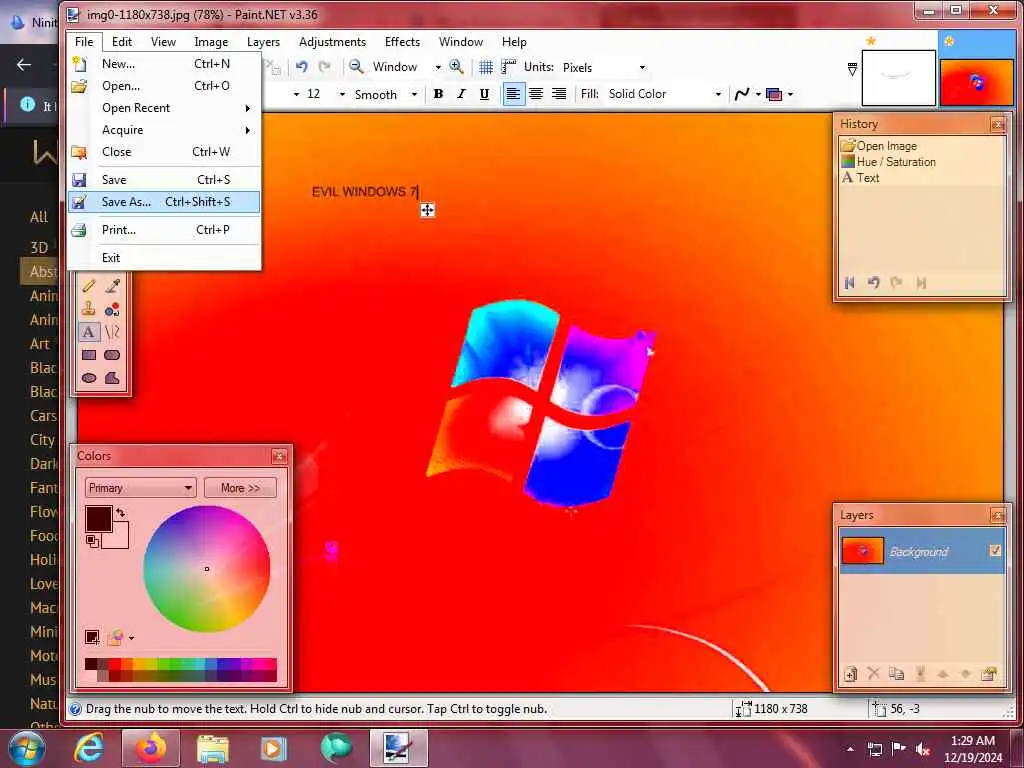The height and width of the screenshot is (768, 1024).
Task: Switch to the red image thumbnail
Action: 976,82
